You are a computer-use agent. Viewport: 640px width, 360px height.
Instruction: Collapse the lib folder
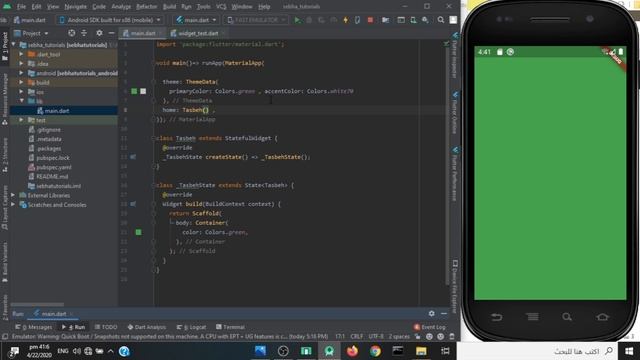coord(21,100)
